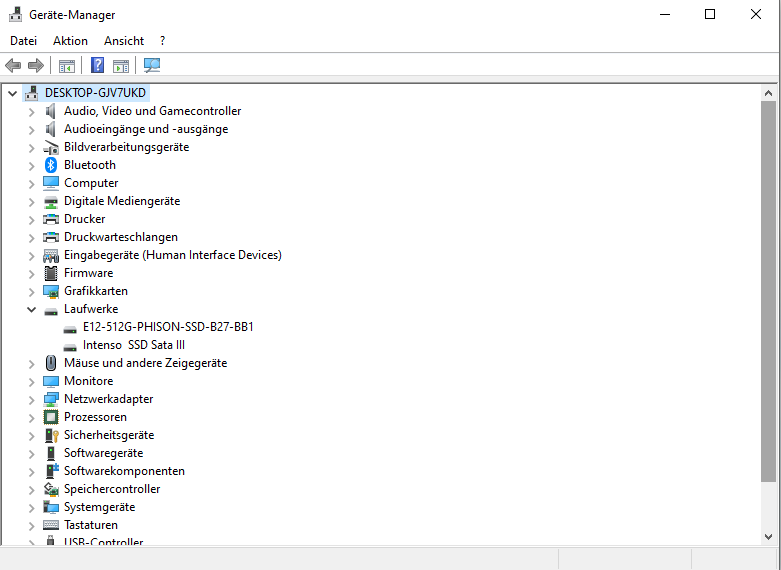
Task: Collapse the Laufwerke category
Action: [x=31, y=309]
